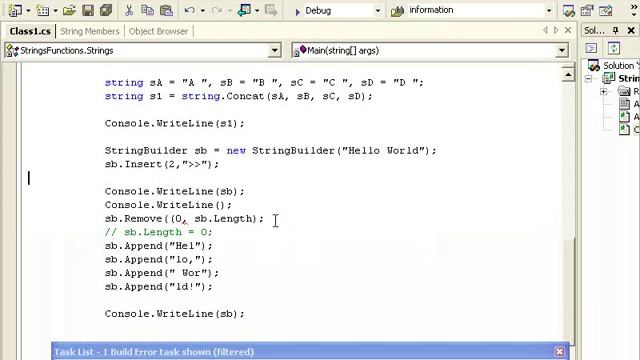Select the References folder icon
640x360 pixels.
(624, 91)
